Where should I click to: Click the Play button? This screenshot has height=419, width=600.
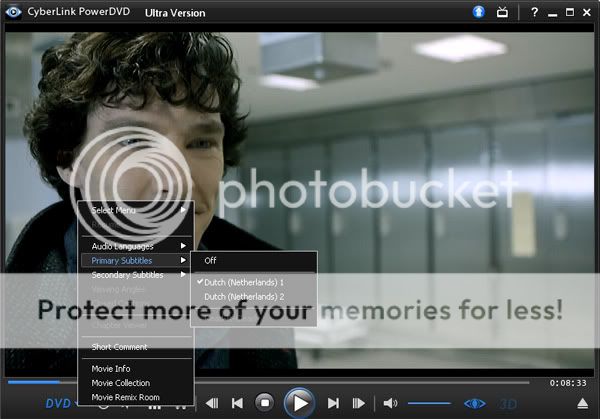point(300,403)
